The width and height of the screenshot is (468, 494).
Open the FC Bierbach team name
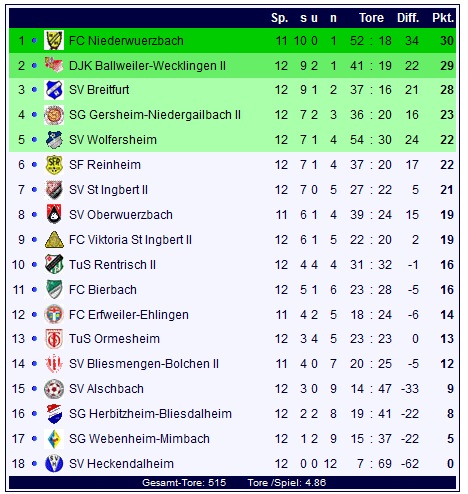coord(103,290)
